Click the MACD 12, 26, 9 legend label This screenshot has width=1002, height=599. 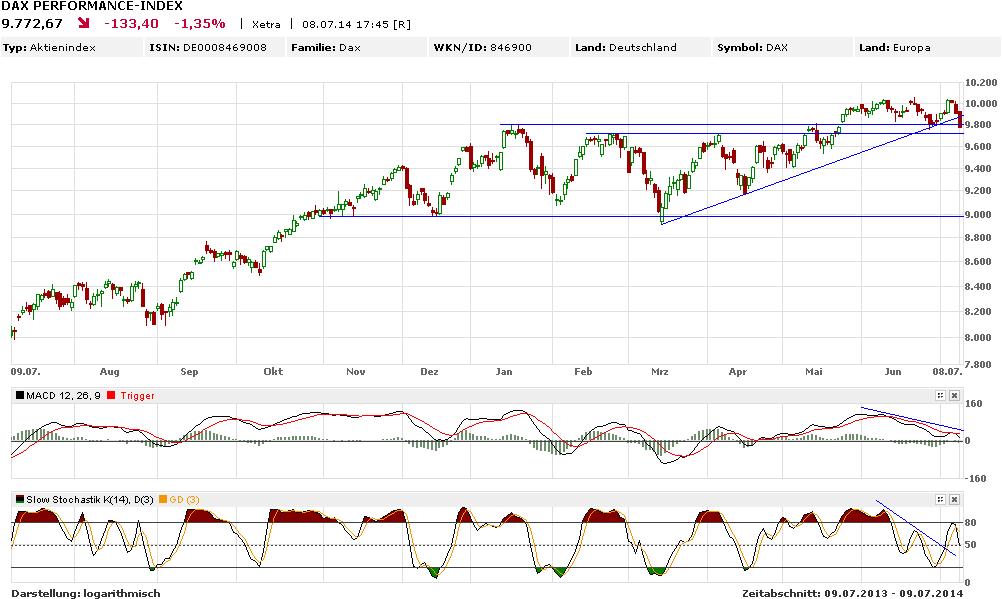tap(63, 396)
